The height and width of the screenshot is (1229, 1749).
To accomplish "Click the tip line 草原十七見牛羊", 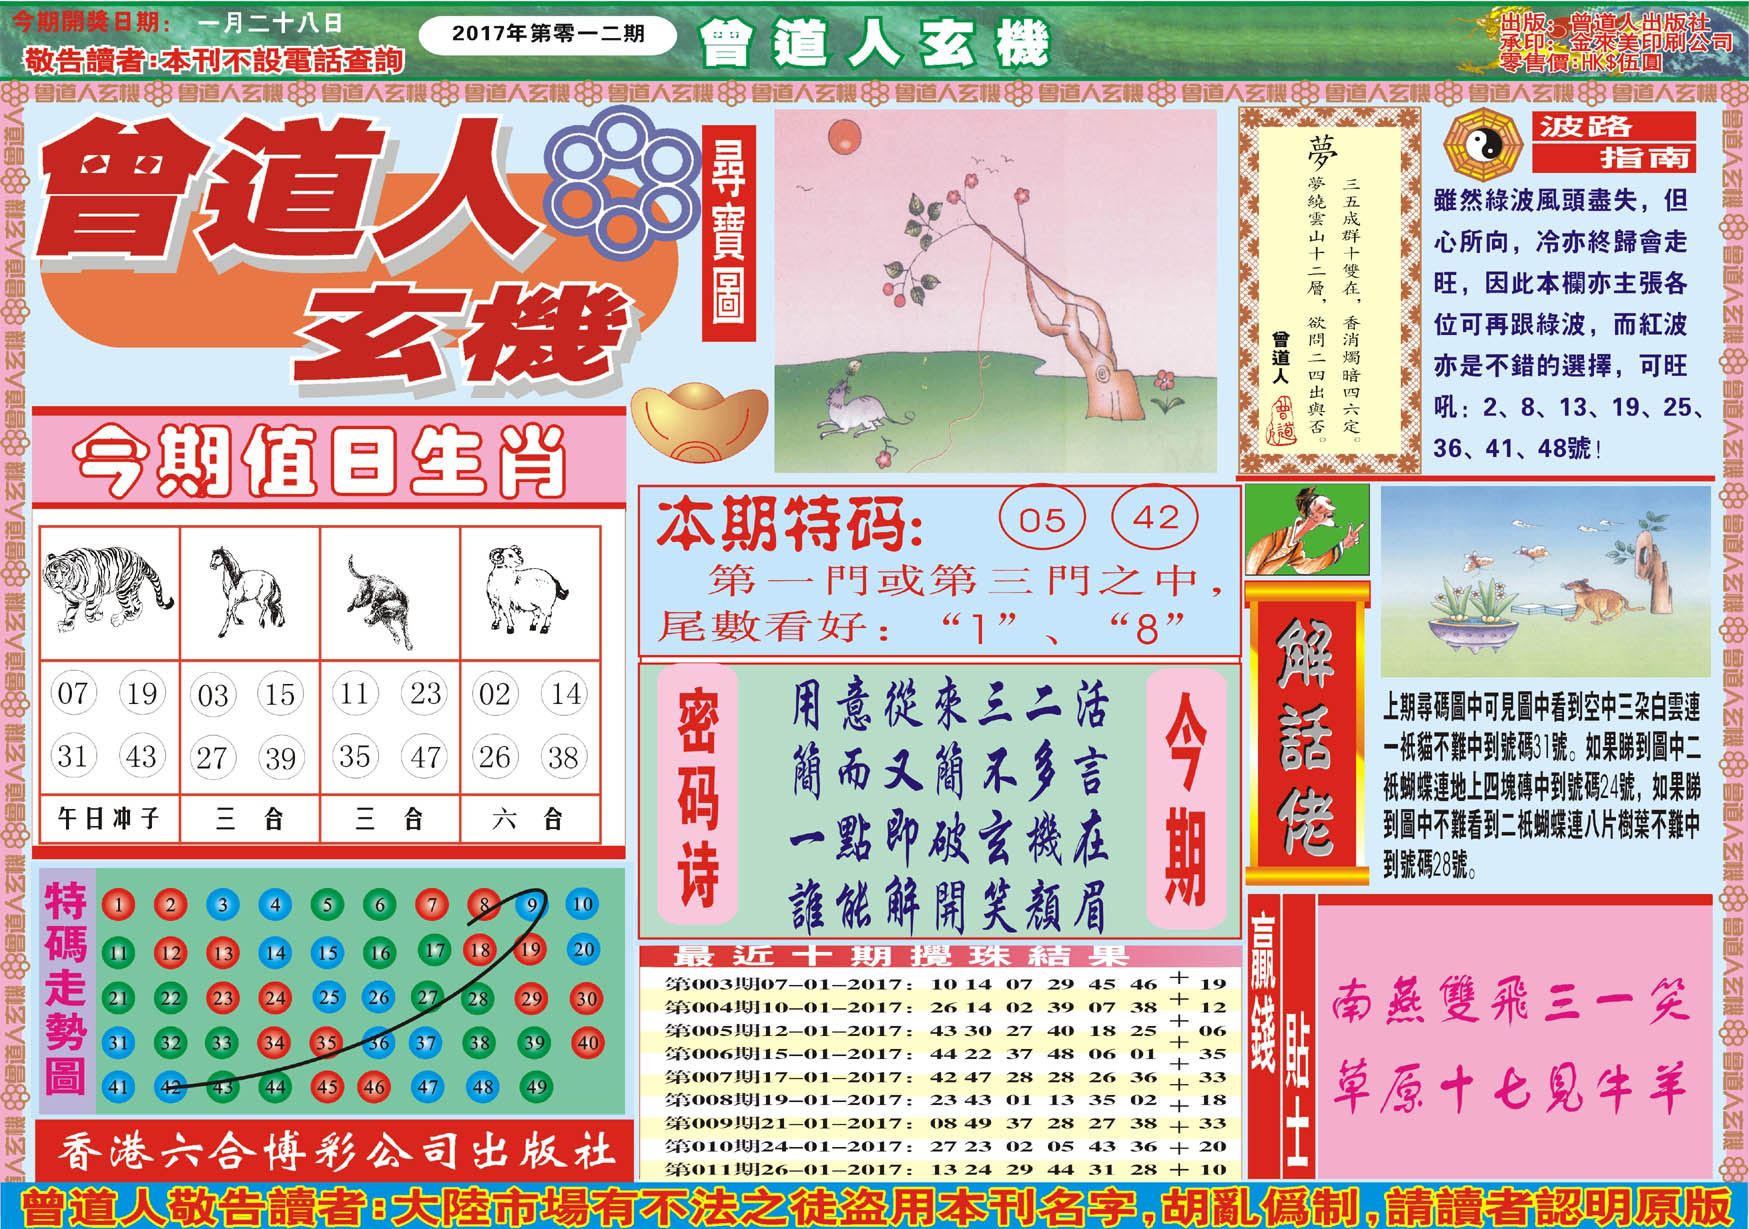I will 1510,1088.
